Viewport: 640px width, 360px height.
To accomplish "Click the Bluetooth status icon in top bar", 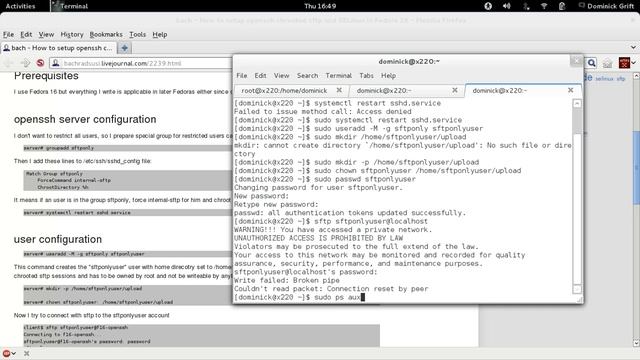I will coord(526,6).
